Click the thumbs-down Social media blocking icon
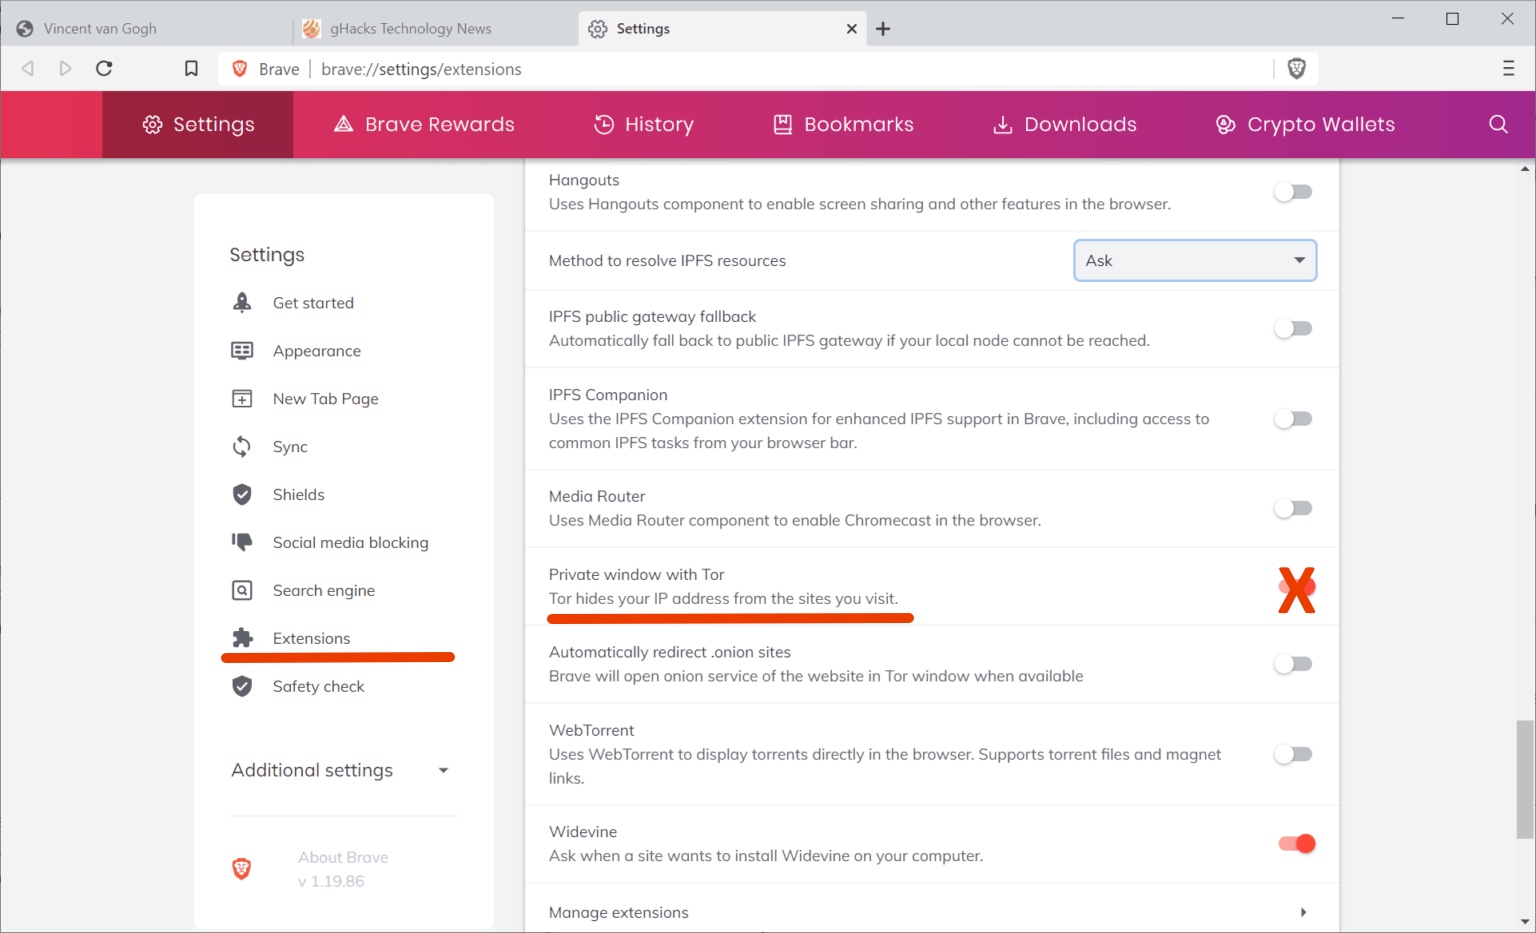 coord(242,542)
